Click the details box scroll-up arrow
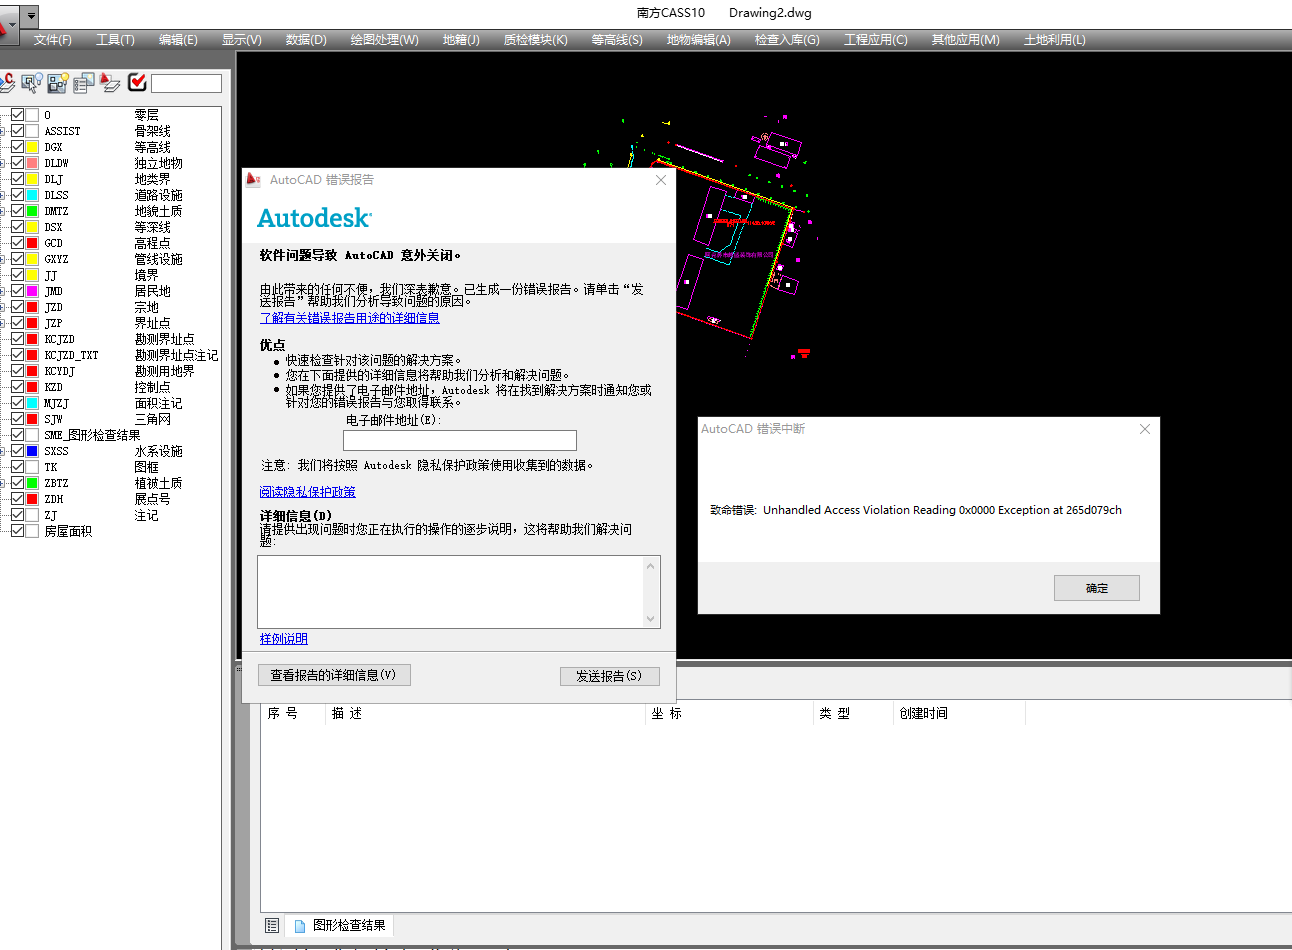The height and width of the screenshot is (950, 1292). (651, 566)
